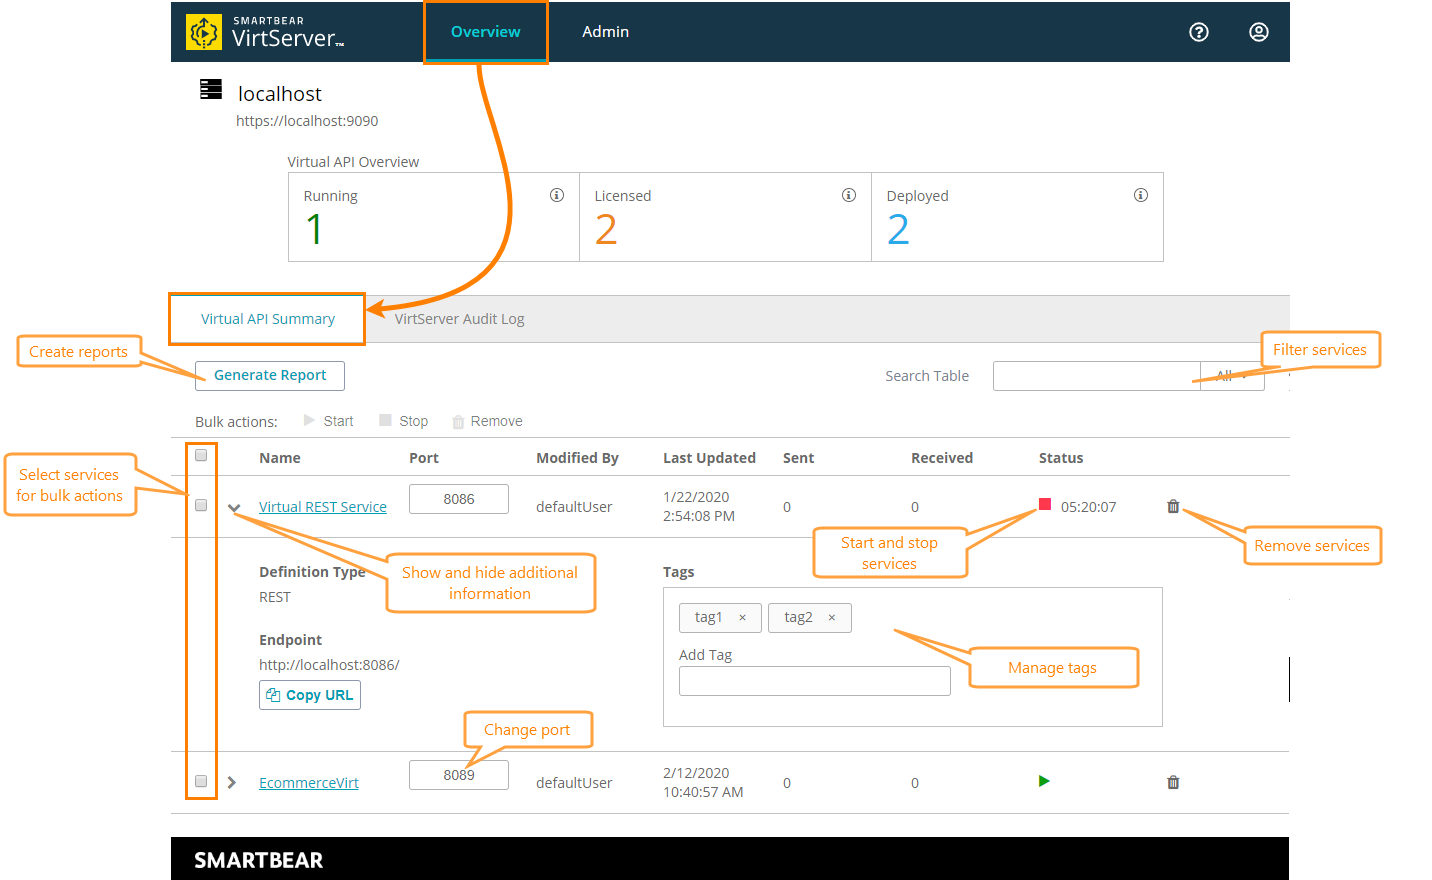
Task: Click the http://localhost:8086/ endpoint text
Action: point(329,665)
